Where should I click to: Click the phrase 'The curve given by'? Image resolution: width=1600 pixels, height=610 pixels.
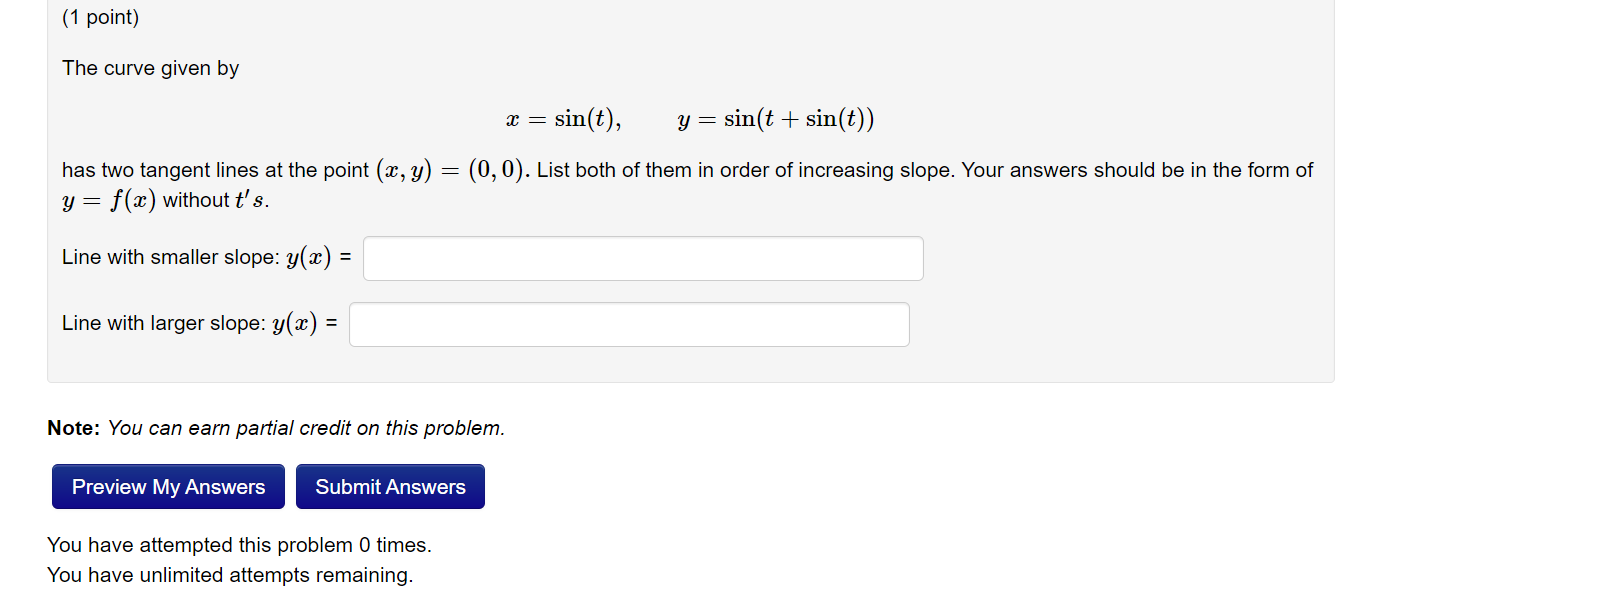point(150,68)
